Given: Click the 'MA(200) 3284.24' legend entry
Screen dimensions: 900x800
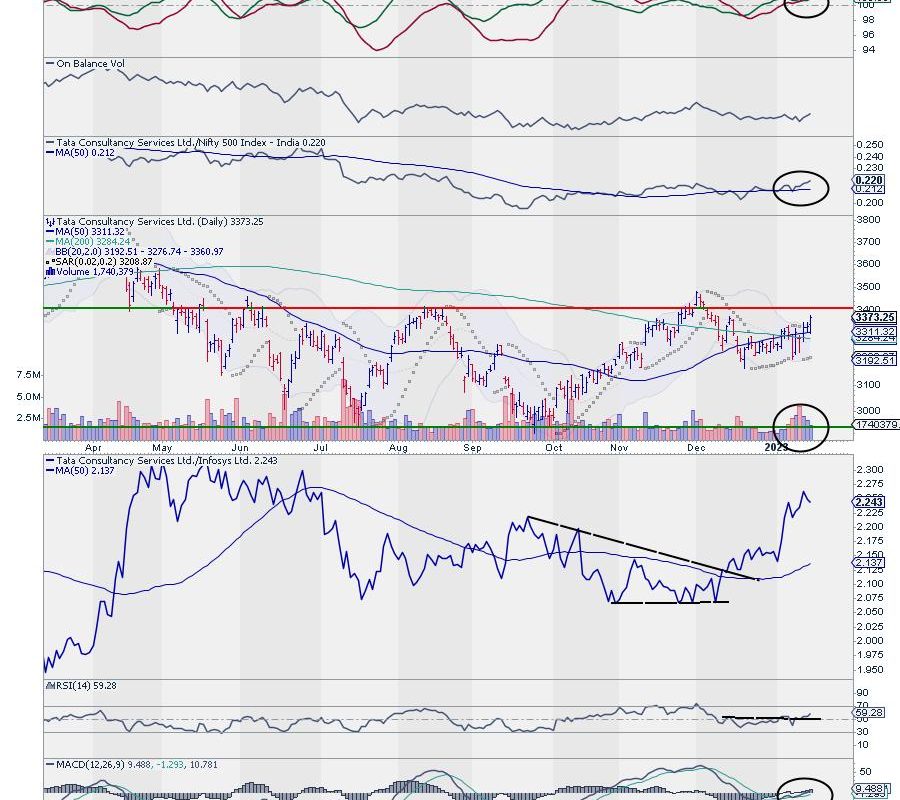Looking at the screenshot, I should [92, 242].
